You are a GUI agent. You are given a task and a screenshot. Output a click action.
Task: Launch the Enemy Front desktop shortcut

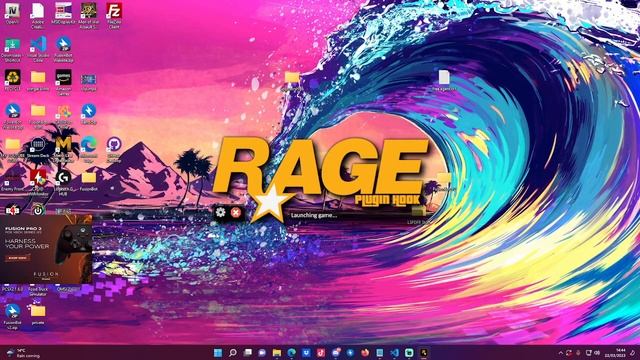pyautogui.click(x=12, y=180)
